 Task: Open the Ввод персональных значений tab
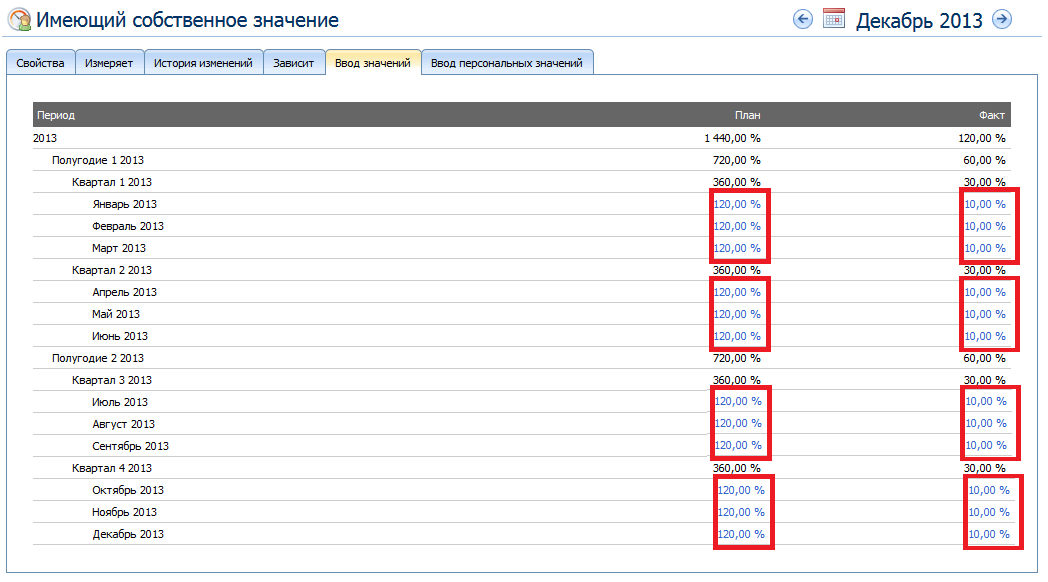[x=507, y=63]
